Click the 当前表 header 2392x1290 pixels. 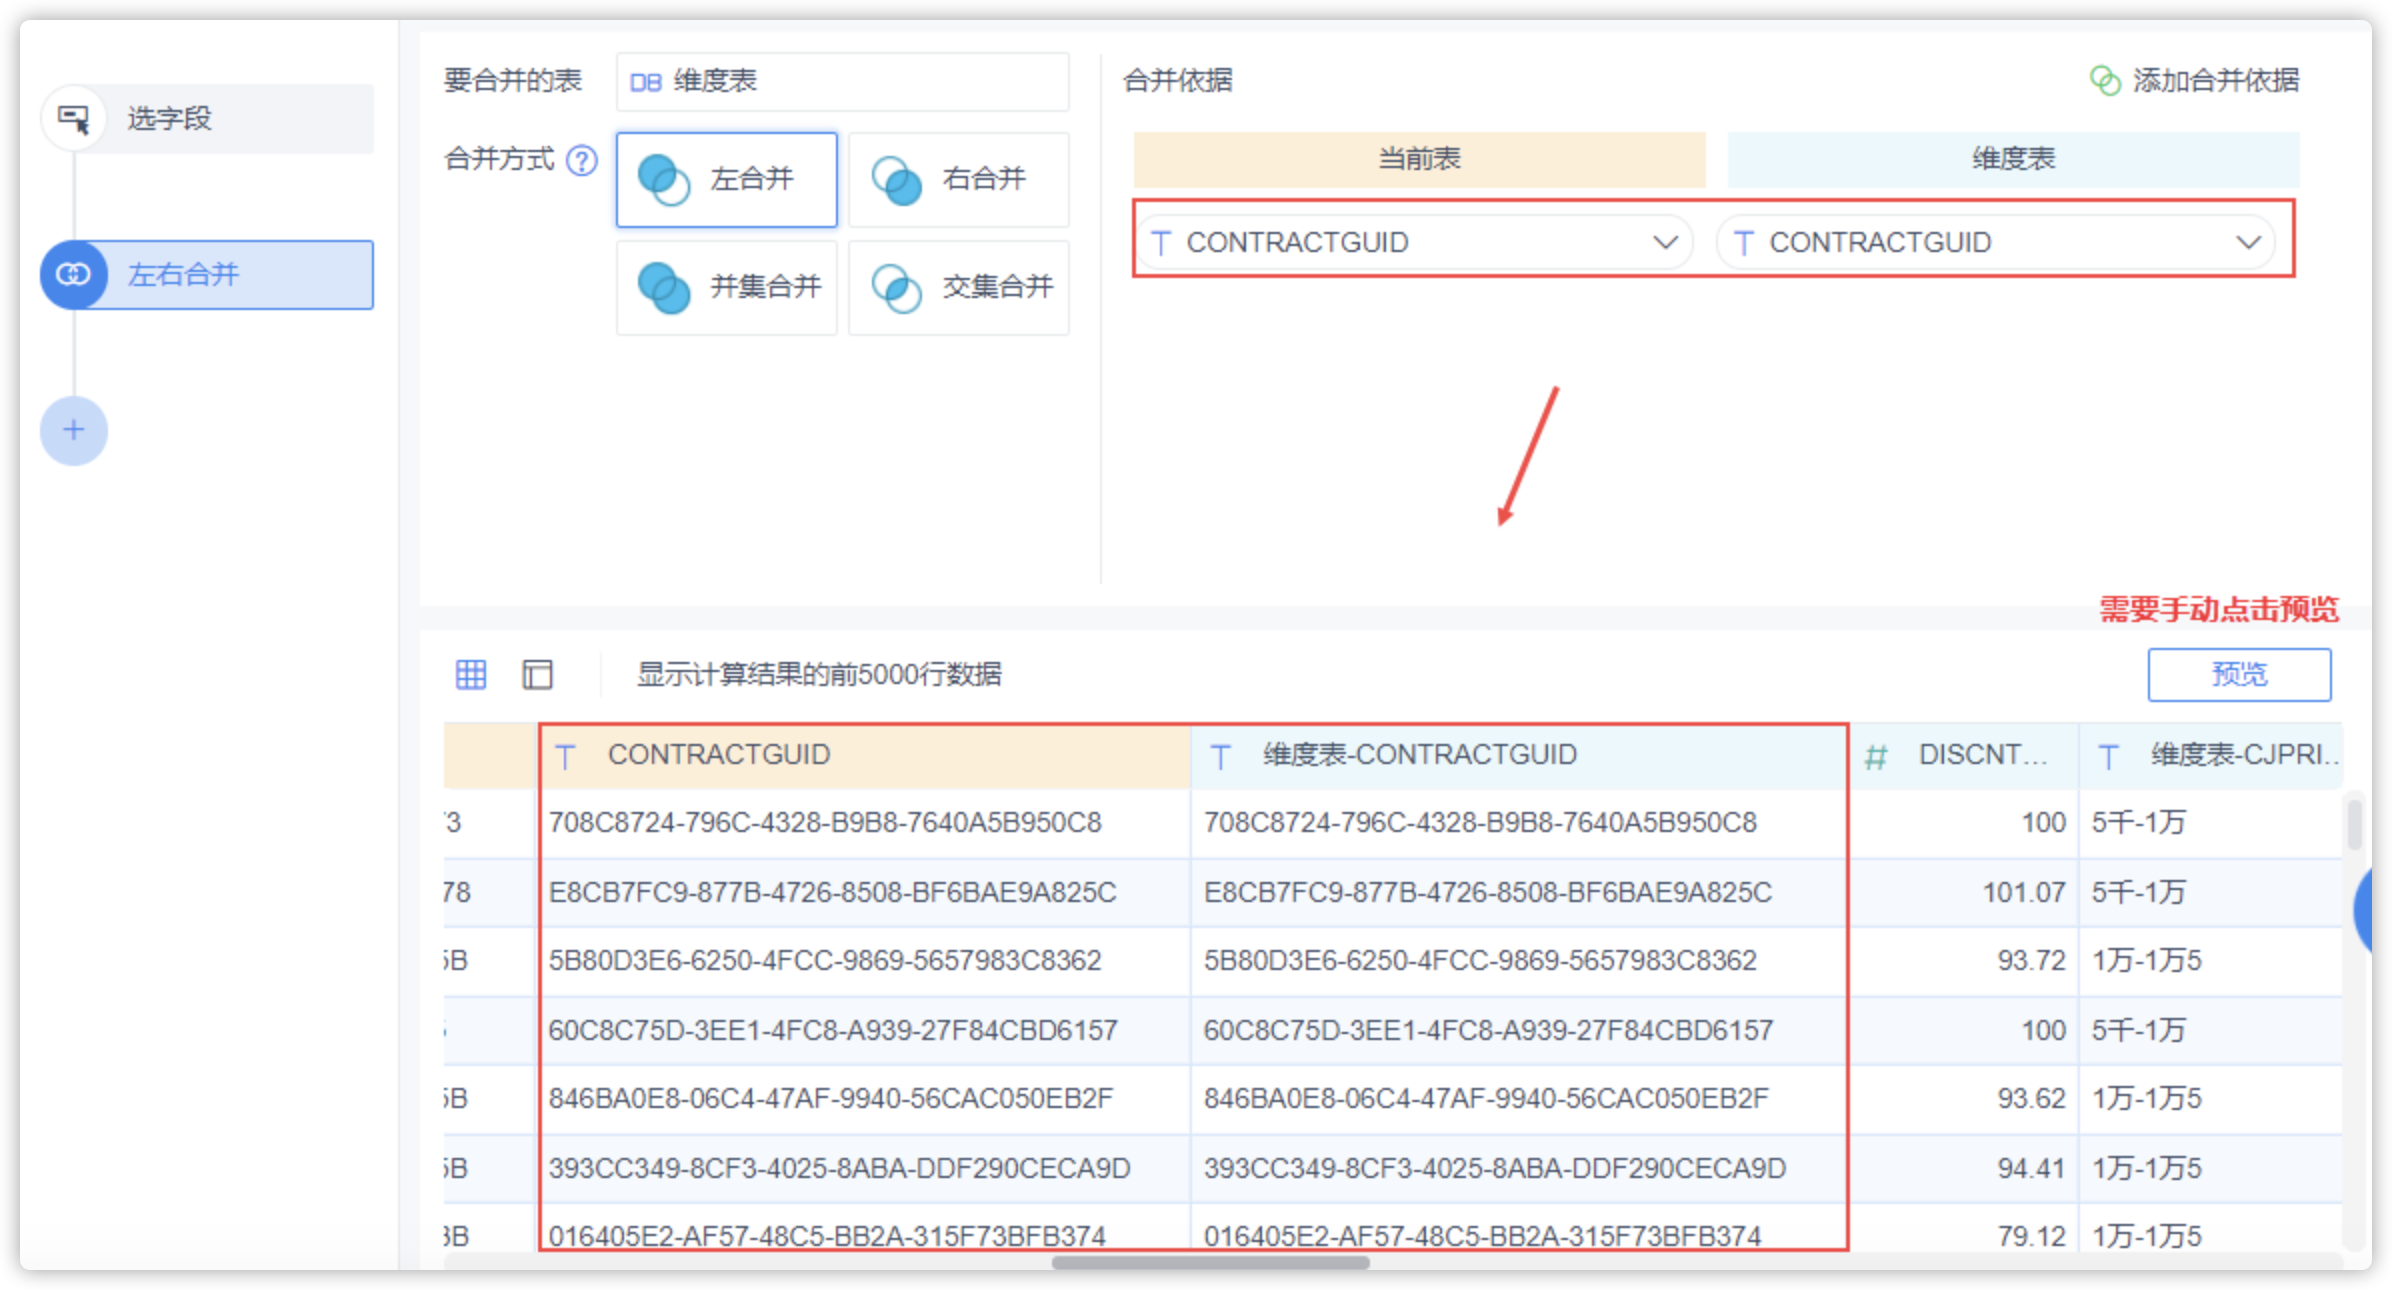[x=1419, y=159]
